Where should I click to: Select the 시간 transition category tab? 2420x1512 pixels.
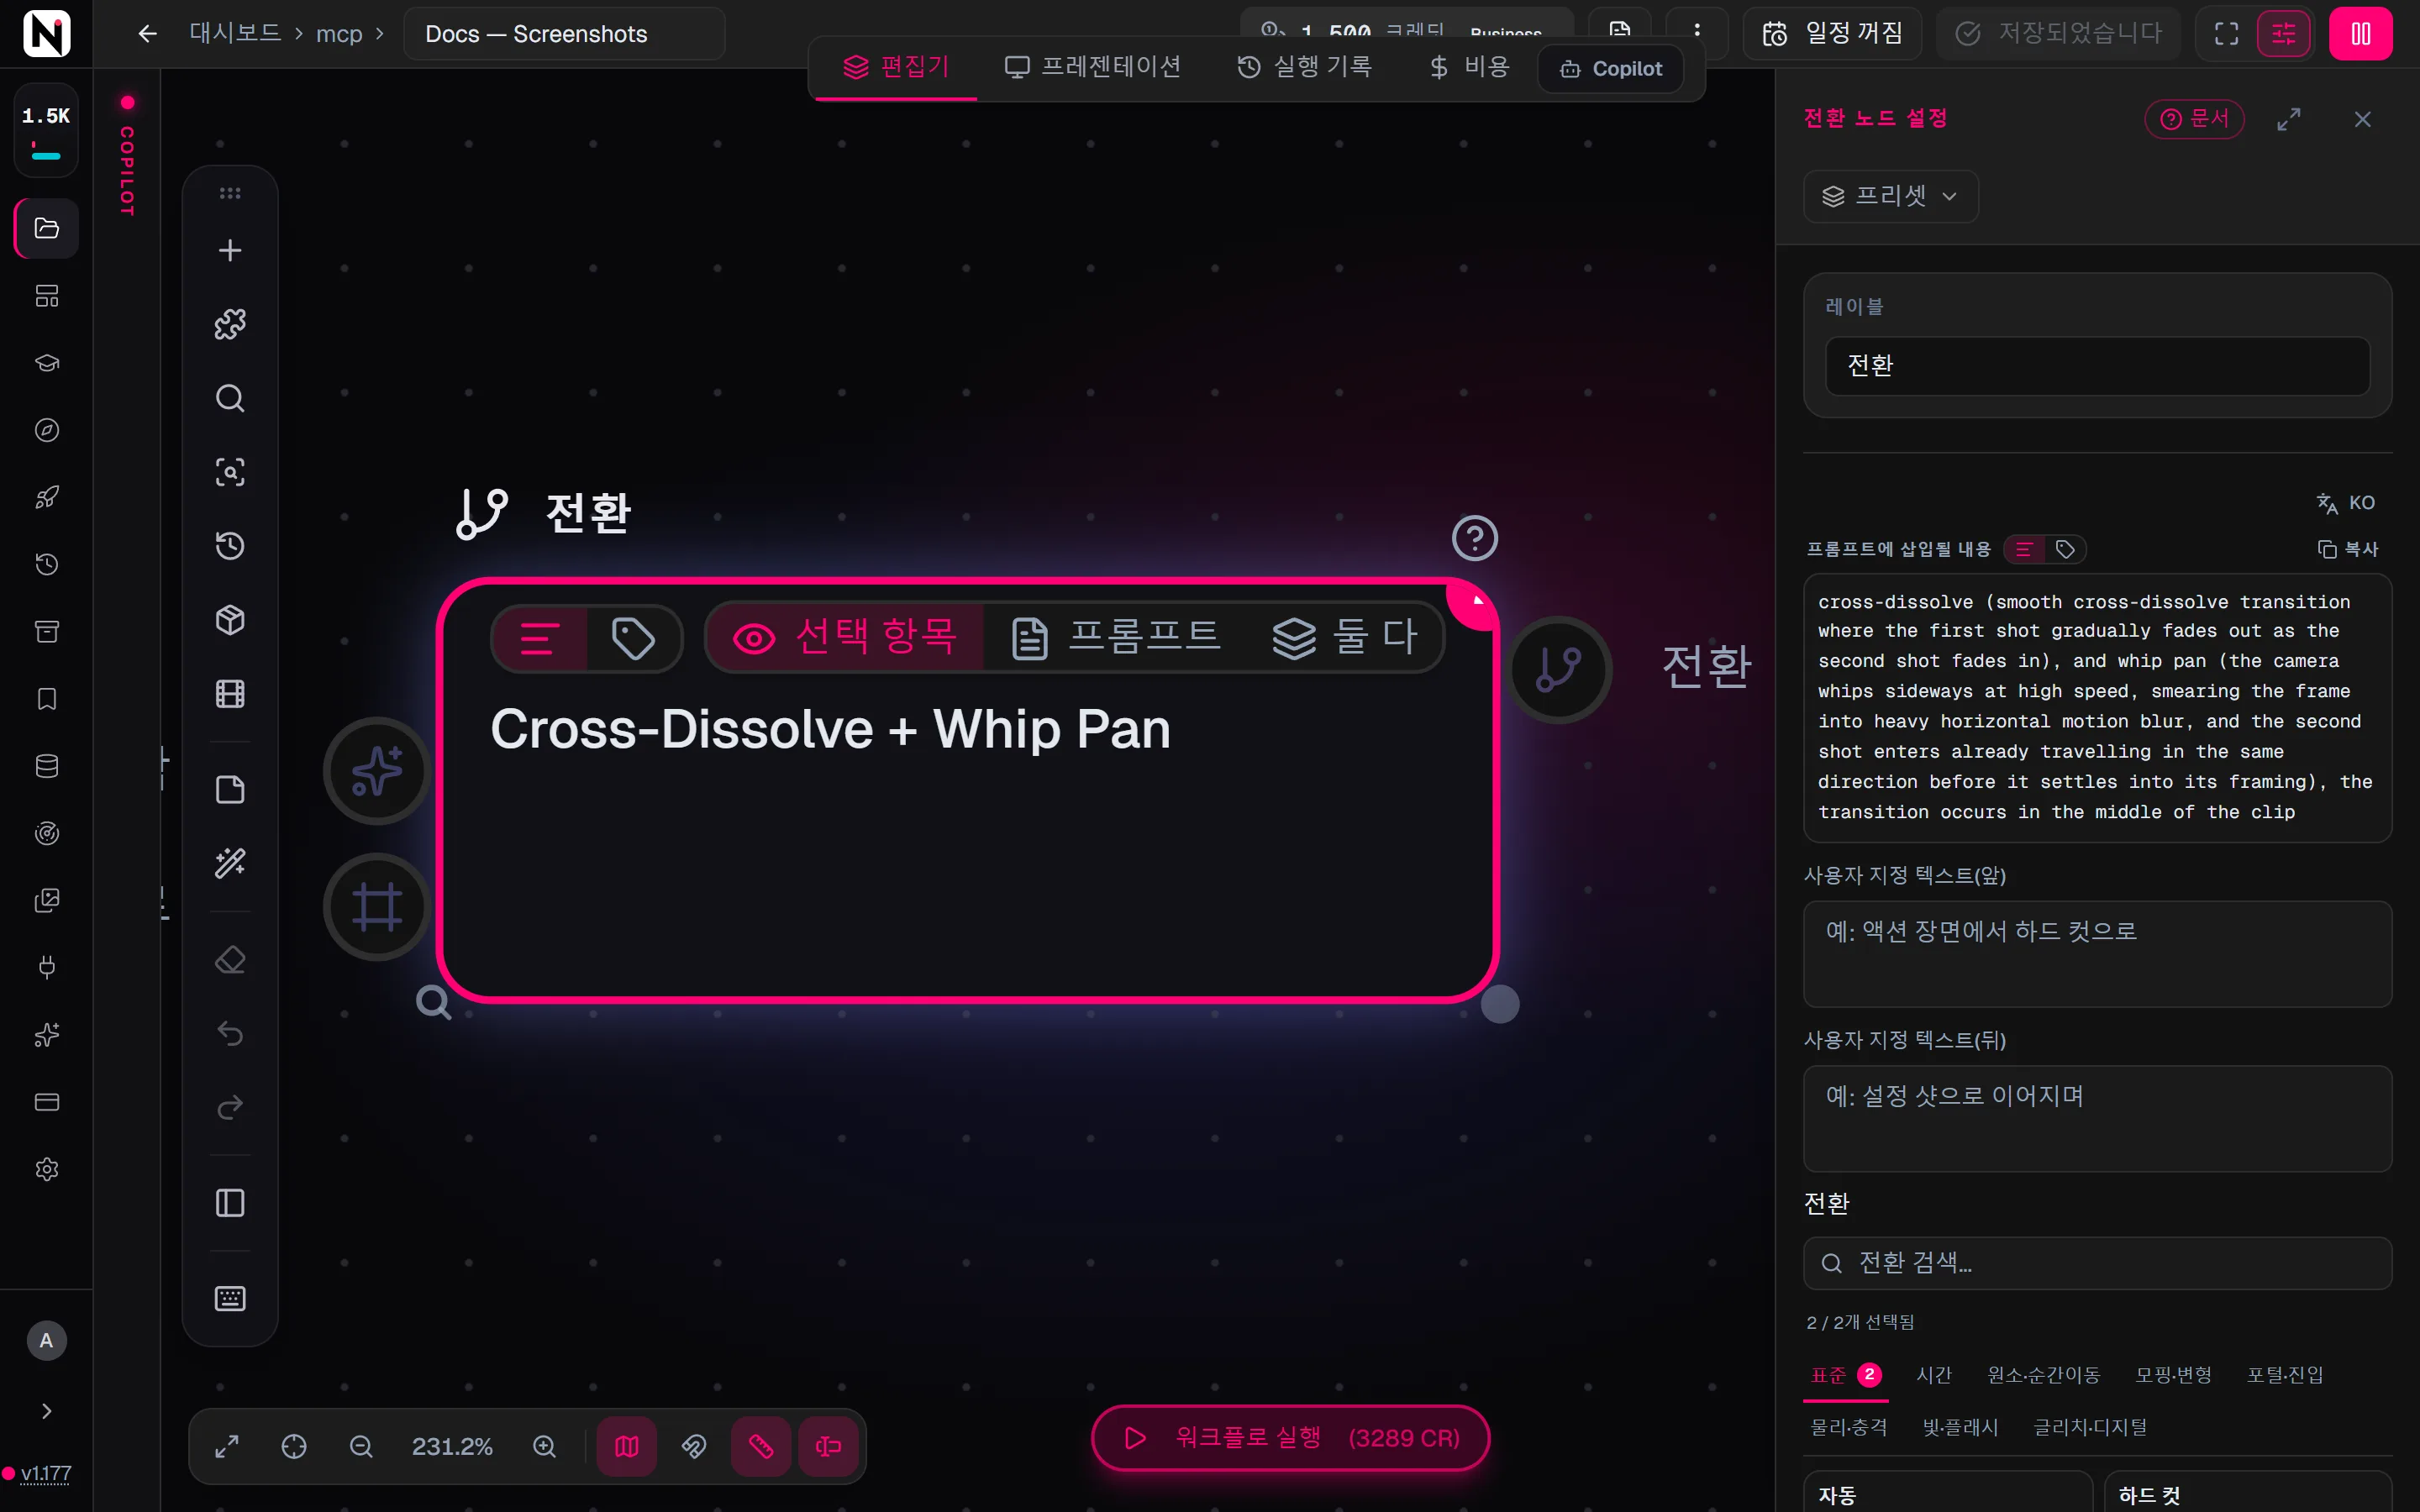[1933, 1375]
